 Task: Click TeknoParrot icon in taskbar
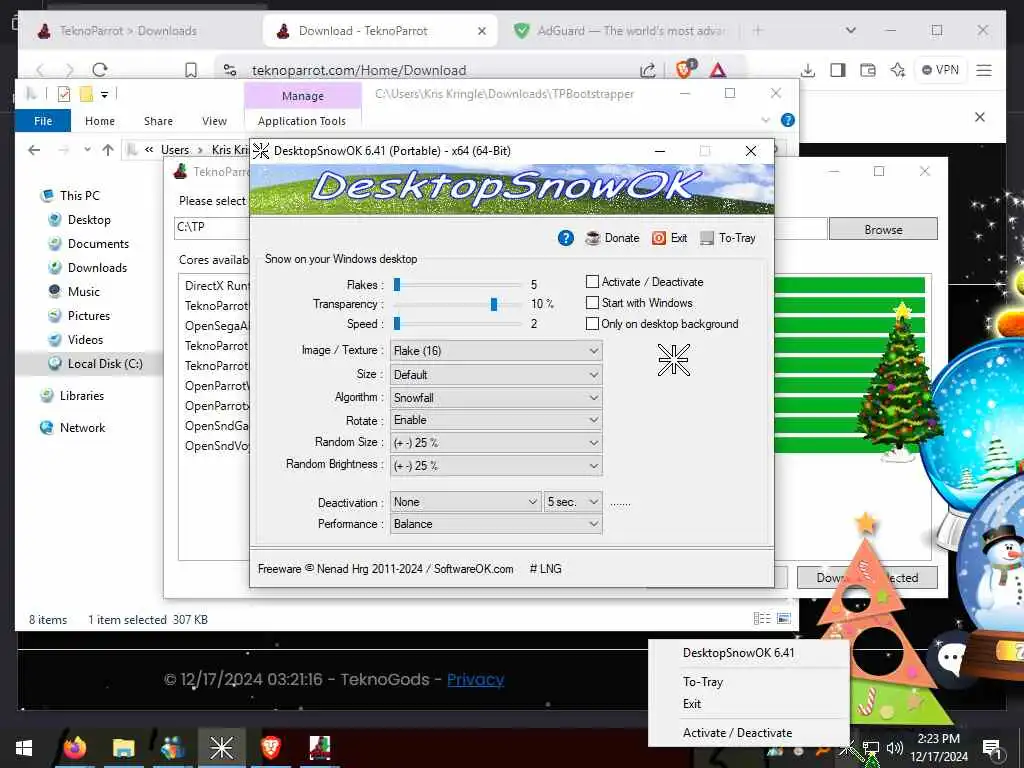tap(319, 748)
